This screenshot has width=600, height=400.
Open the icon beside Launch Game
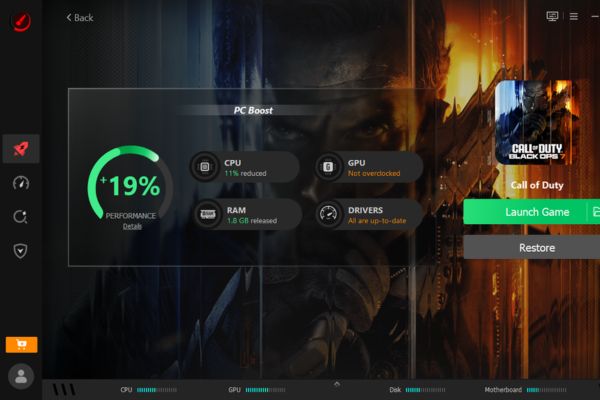point(594,212)
